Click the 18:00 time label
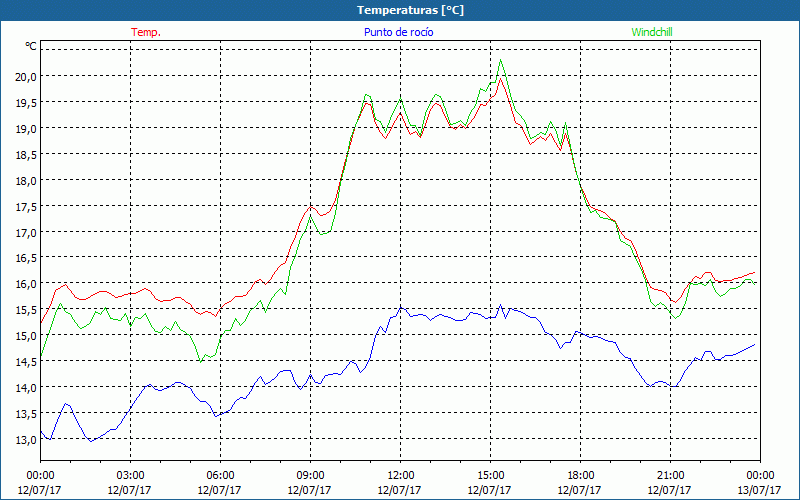The image size is (800, 500). coord(580,476)
